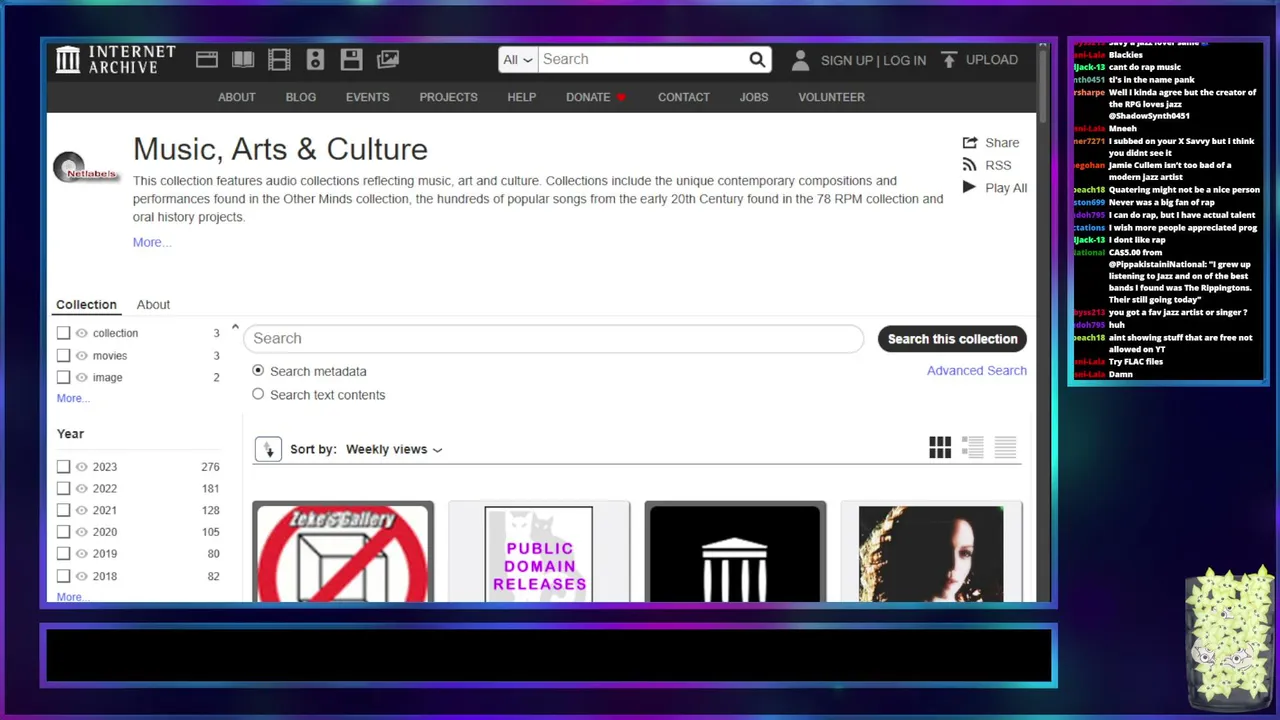This screenshot has height=720, width=1280.
Task: Click the Upload link text
Action: coord(991,60)
